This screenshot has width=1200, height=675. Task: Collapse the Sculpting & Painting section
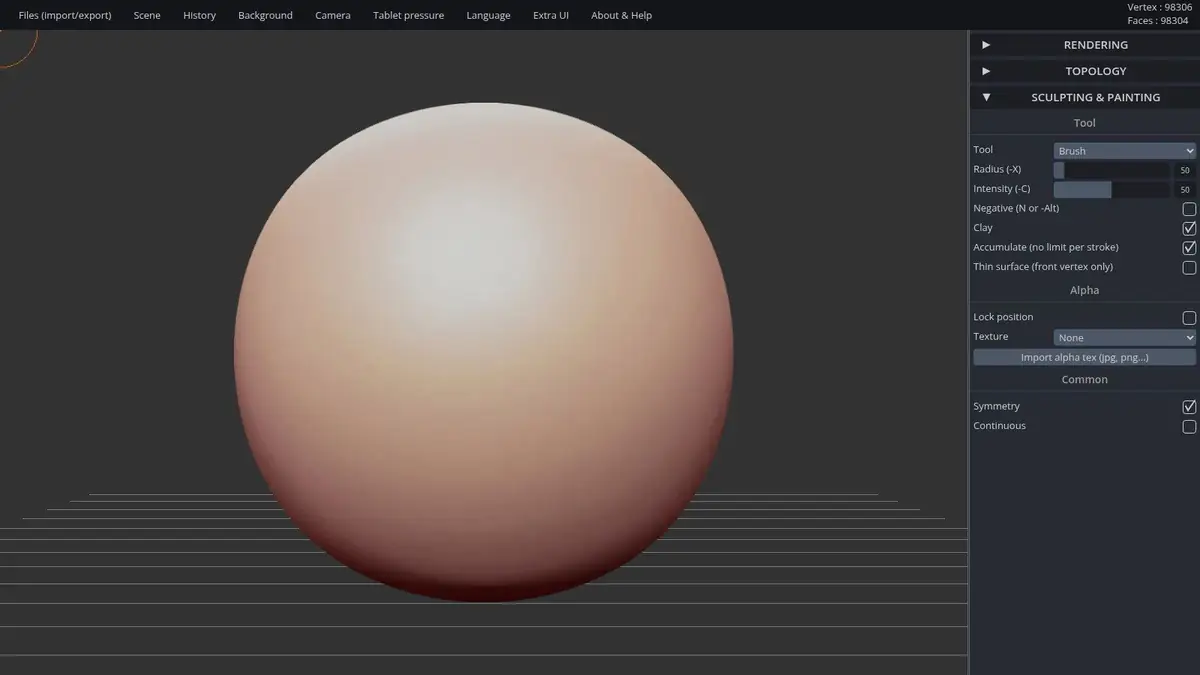1085,97
